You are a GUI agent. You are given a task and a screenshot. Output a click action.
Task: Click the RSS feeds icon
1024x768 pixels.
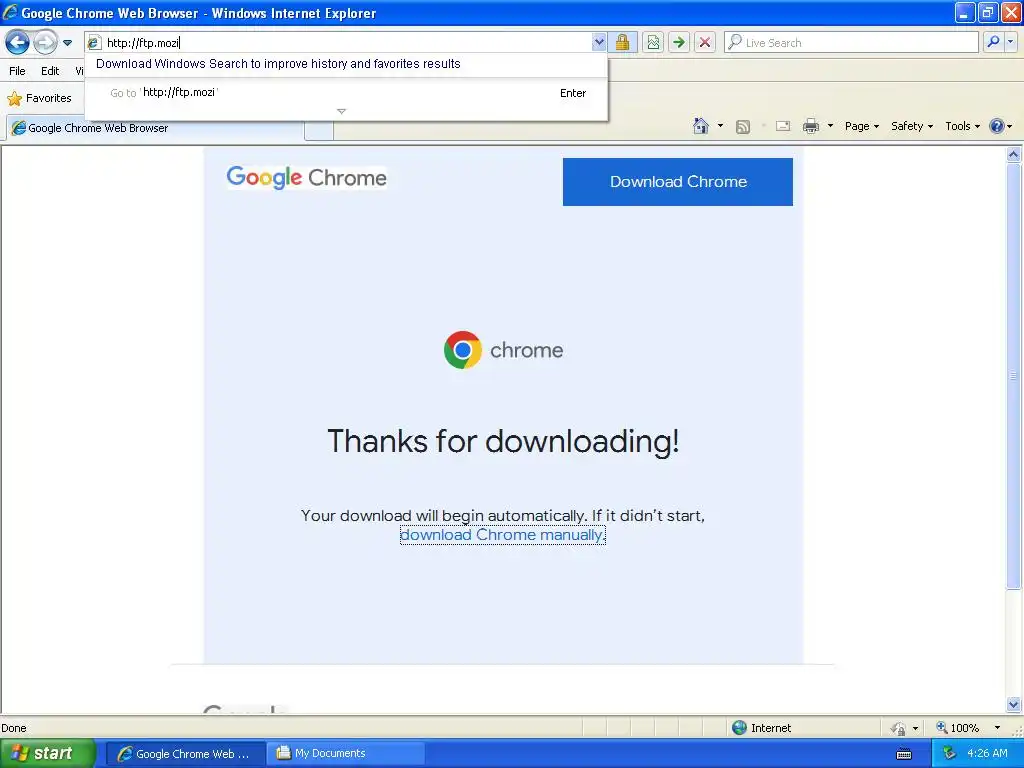[743, 127]
